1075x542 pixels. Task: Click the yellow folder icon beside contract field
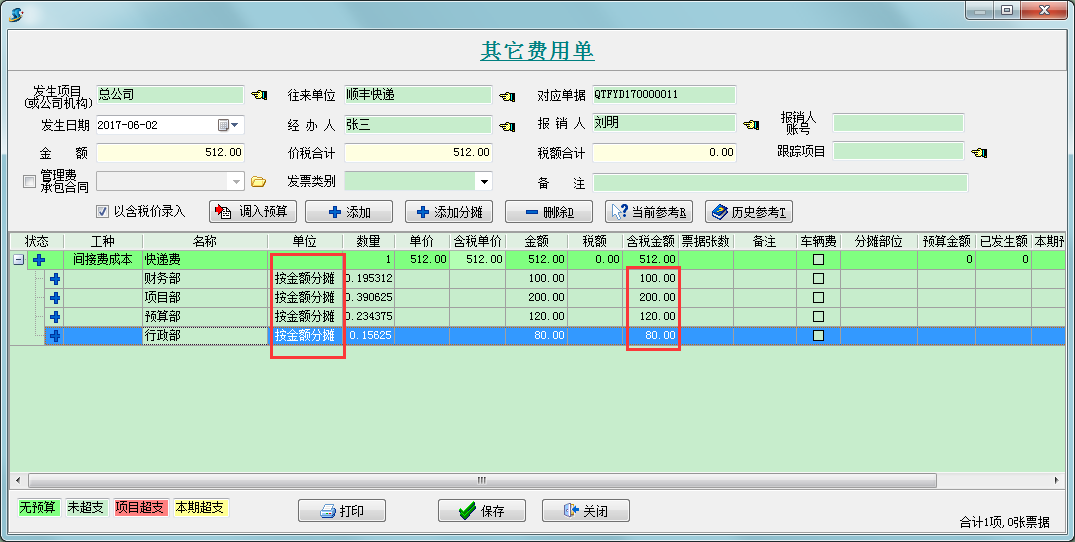[258, 182]
